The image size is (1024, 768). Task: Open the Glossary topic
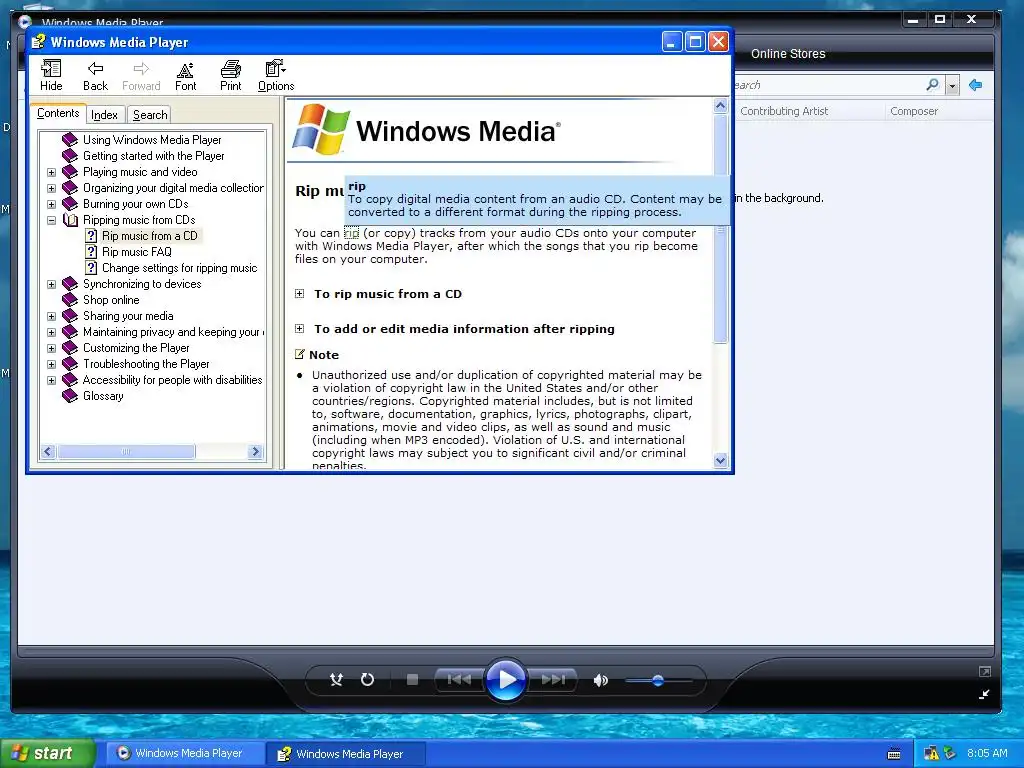coord(103,396)
